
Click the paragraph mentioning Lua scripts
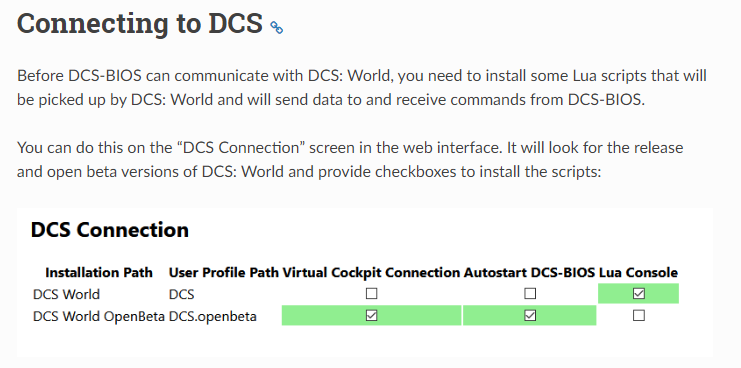click(362, 88)
